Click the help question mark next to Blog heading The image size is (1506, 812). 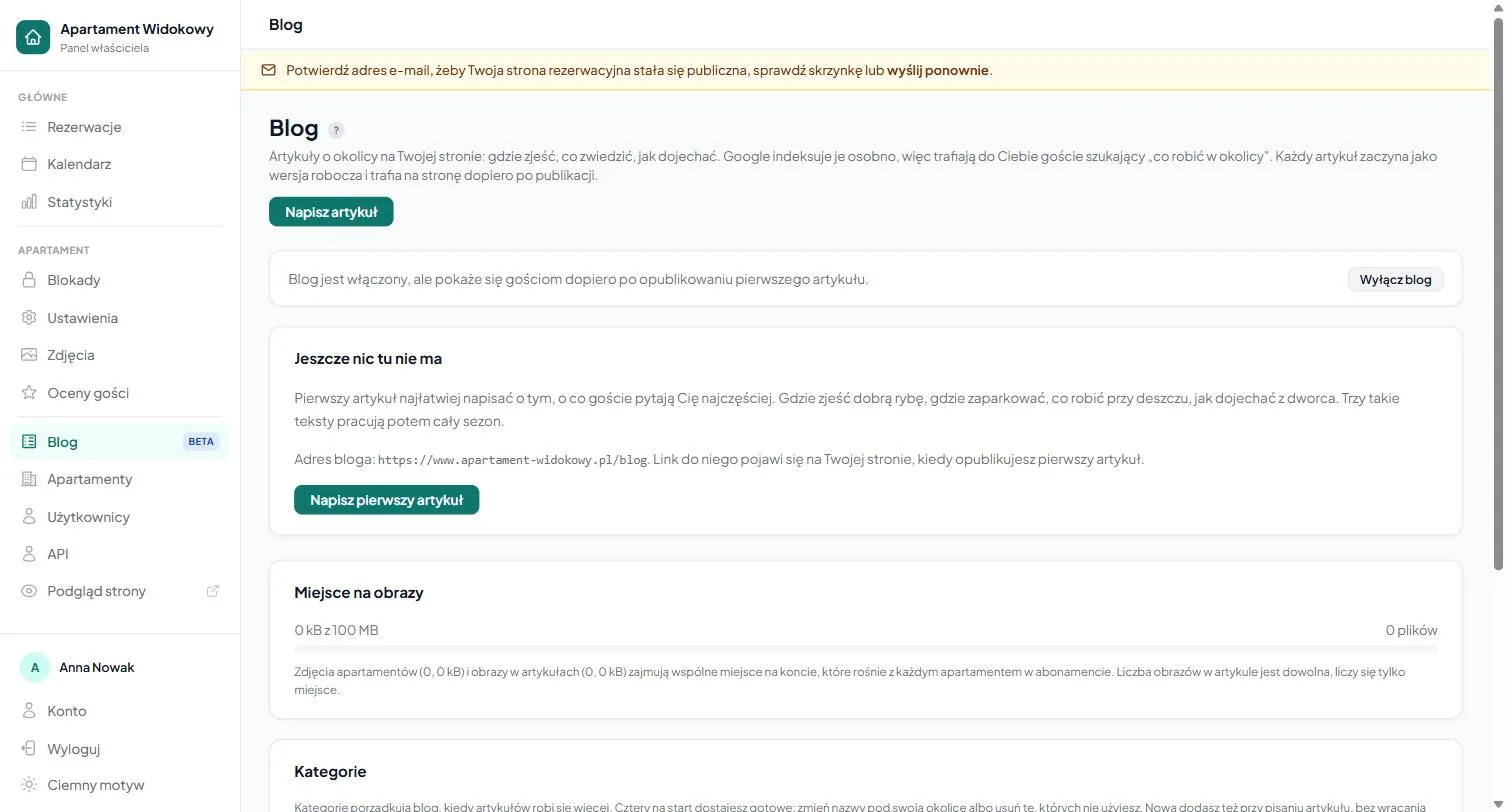(x=336, y=130)
